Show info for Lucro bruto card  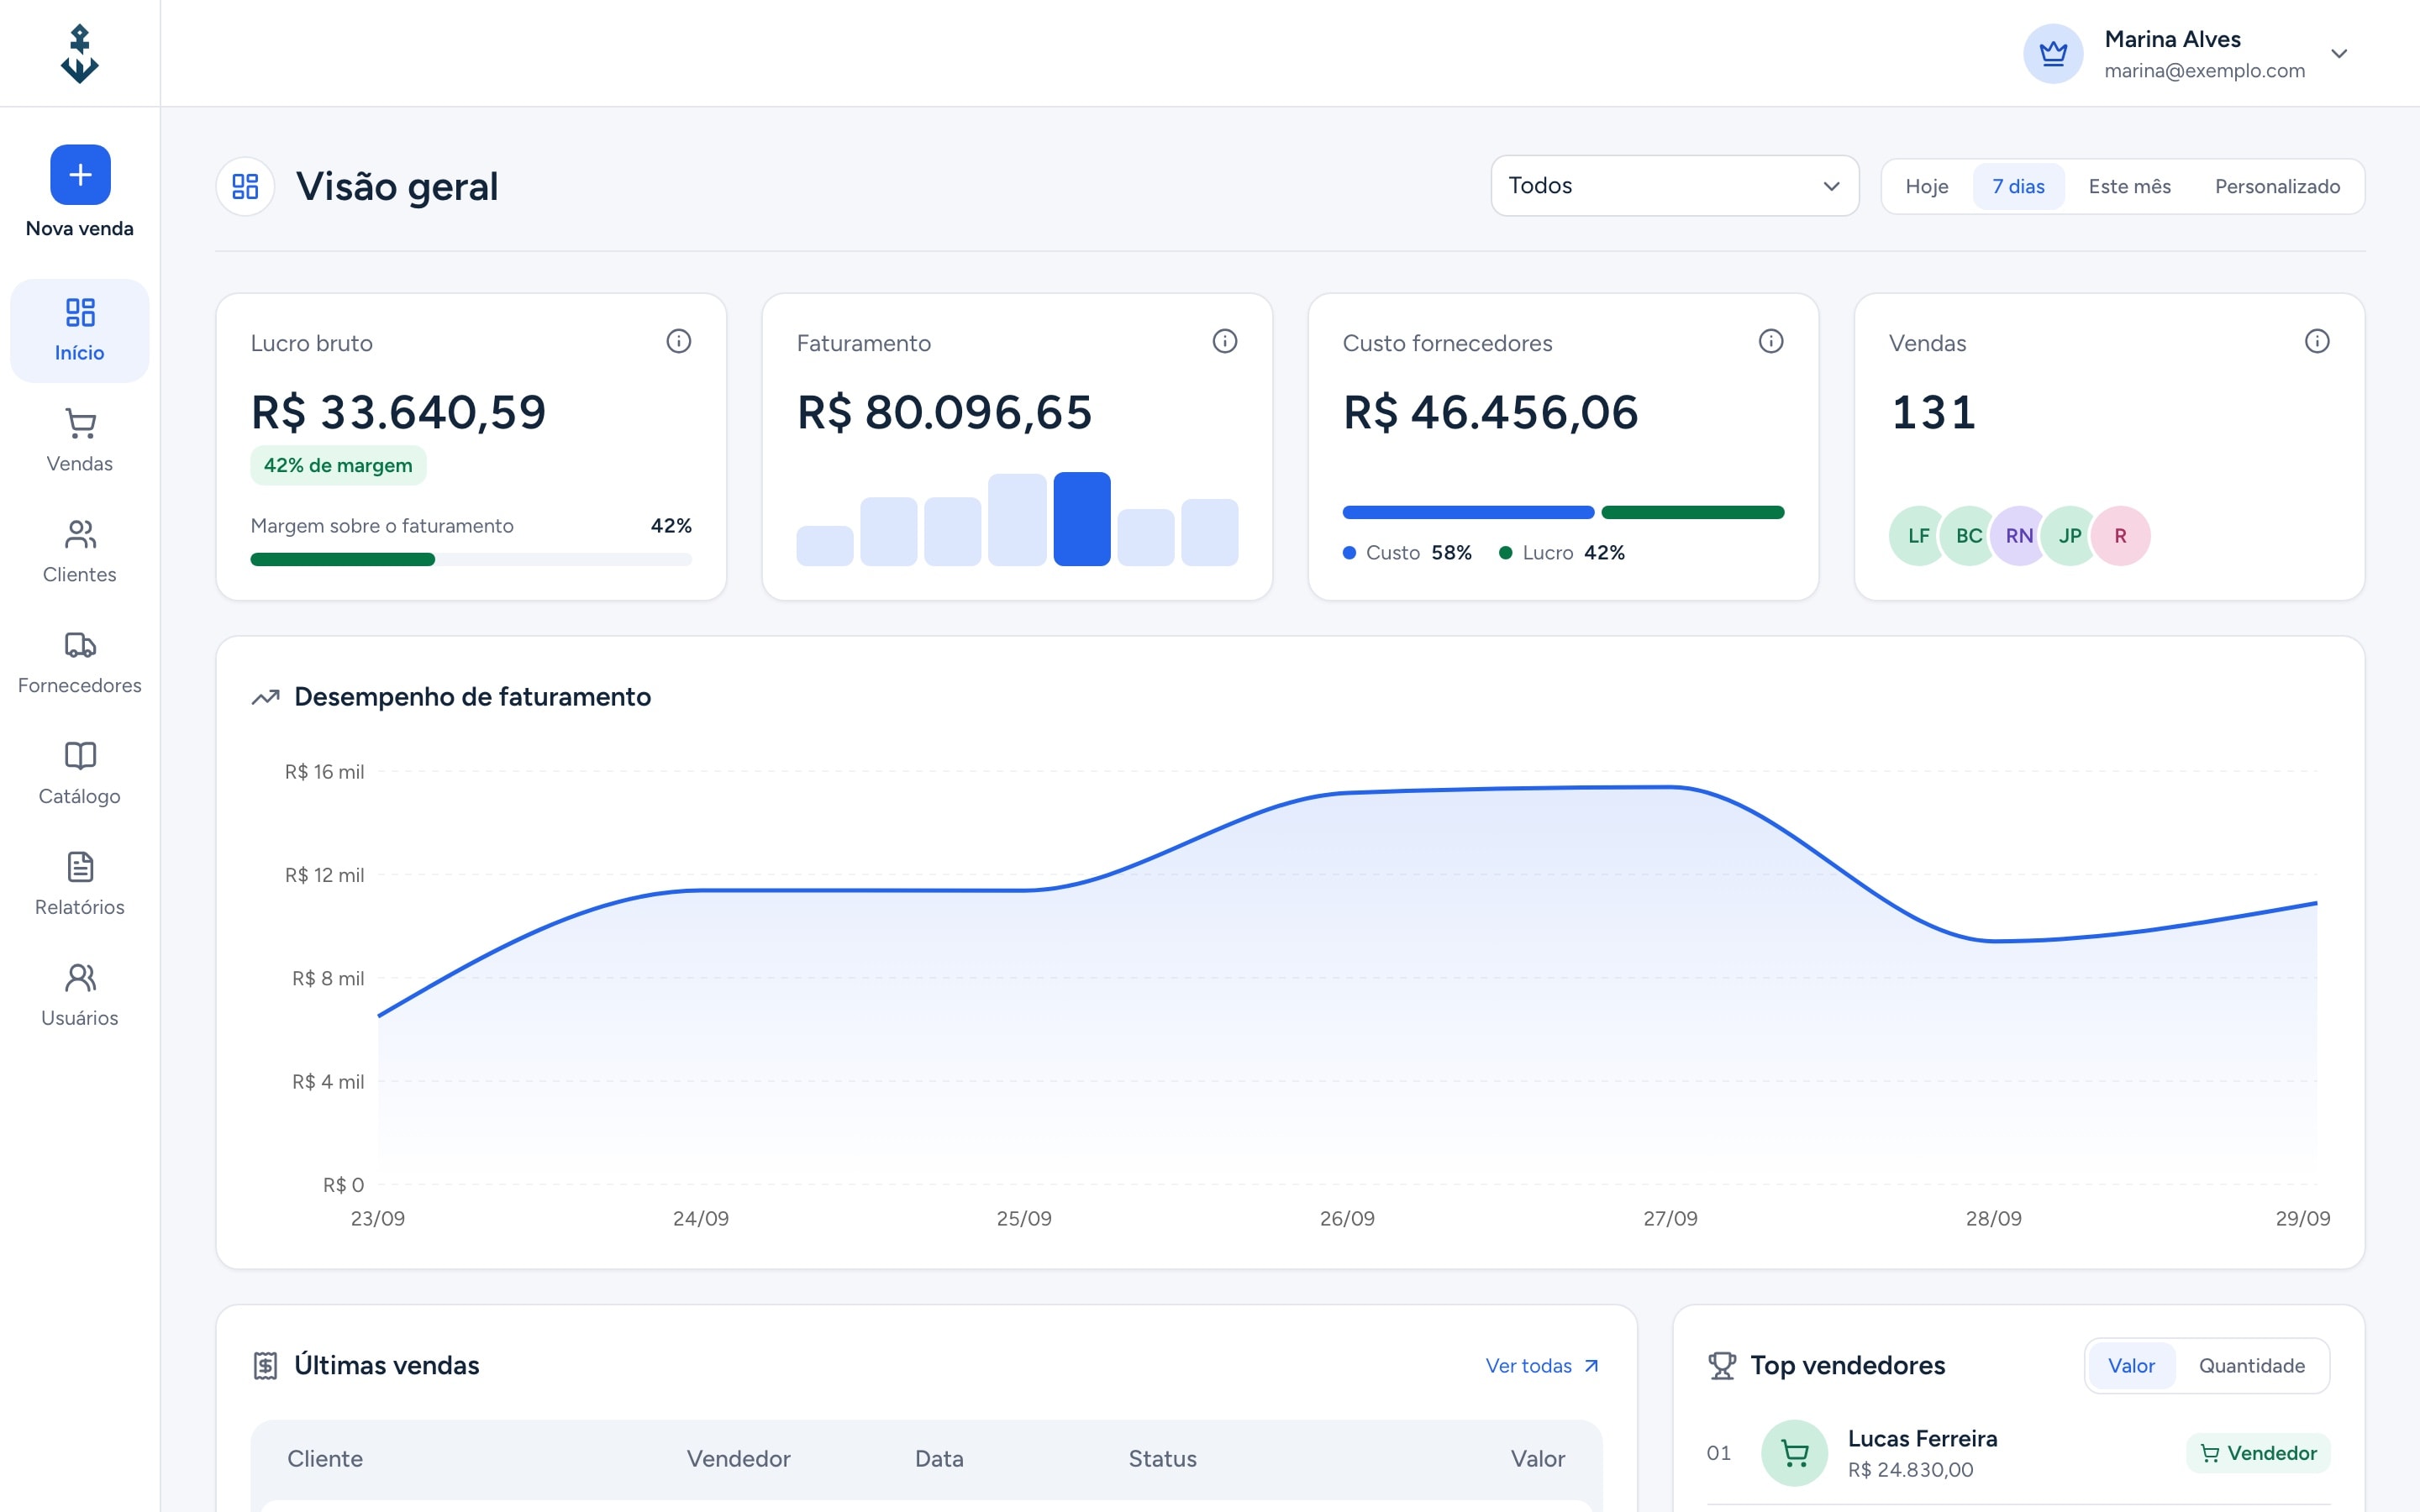click(679, 342)
